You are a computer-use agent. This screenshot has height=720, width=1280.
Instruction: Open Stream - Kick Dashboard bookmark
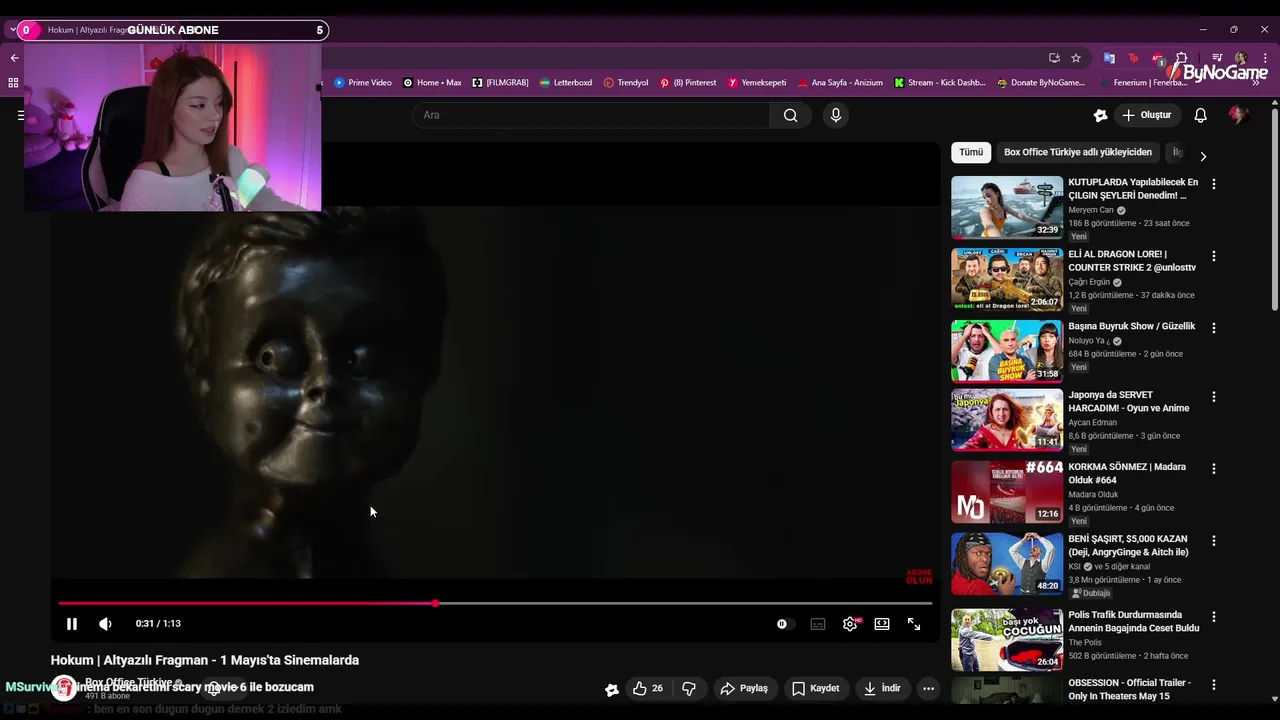point(940,83)
